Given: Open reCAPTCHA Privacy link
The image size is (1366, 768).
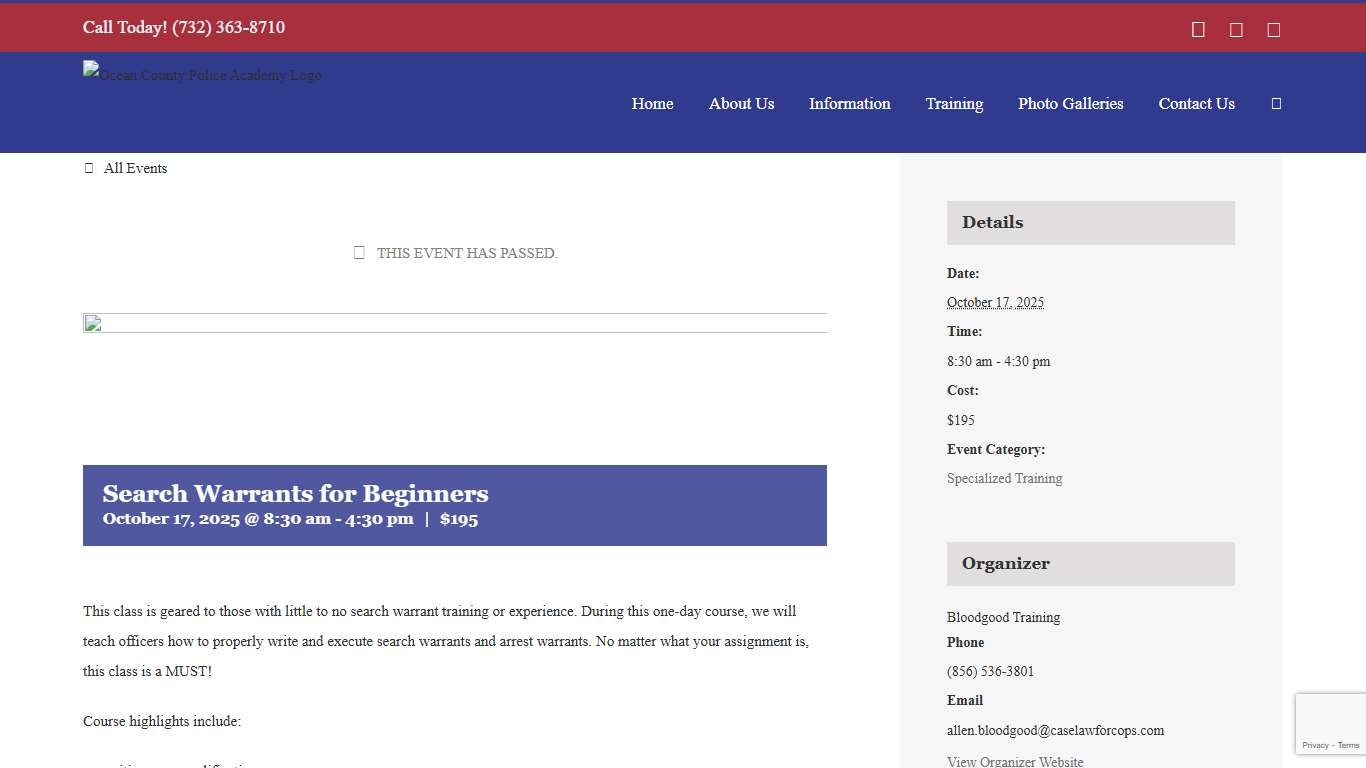Looking at the screenshot, I should point(1315,746).
